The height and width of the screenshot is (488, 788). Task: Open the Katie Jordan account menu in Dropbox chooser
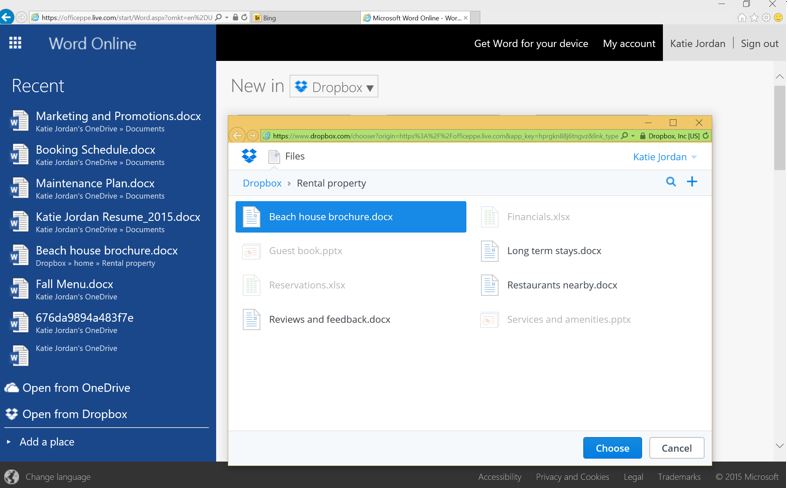[x=664, y=157]
